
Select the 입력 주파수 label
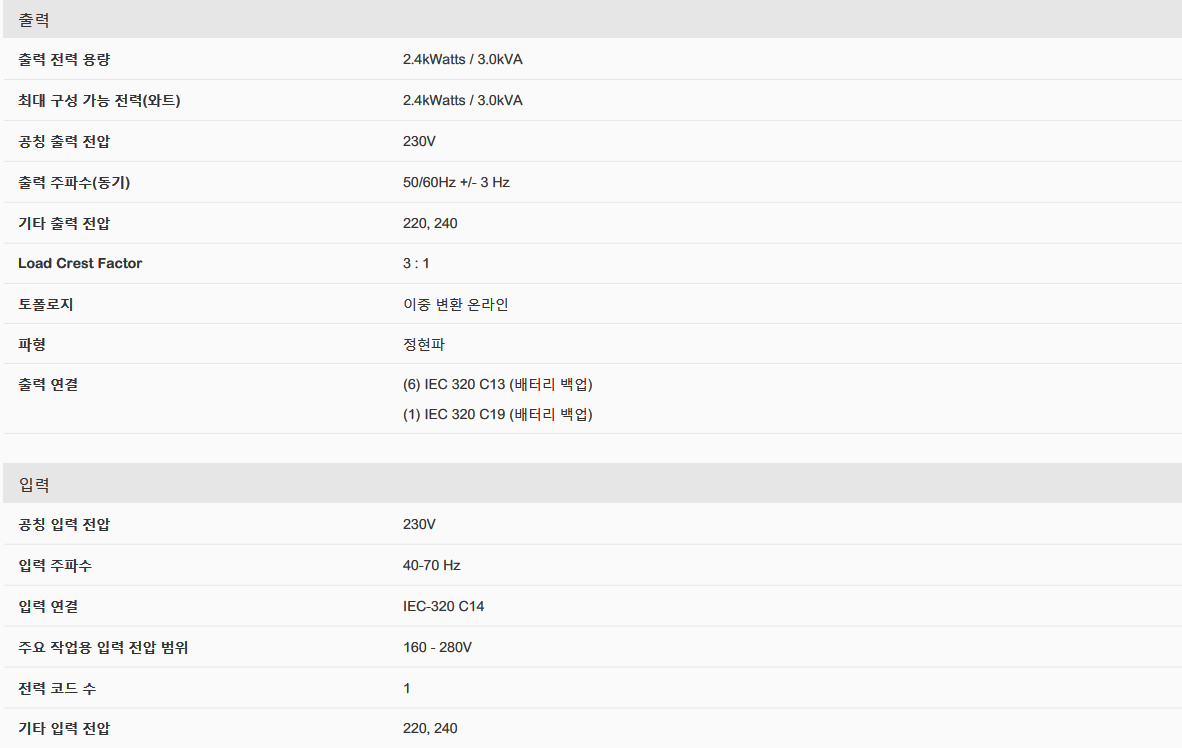[54, 566]
